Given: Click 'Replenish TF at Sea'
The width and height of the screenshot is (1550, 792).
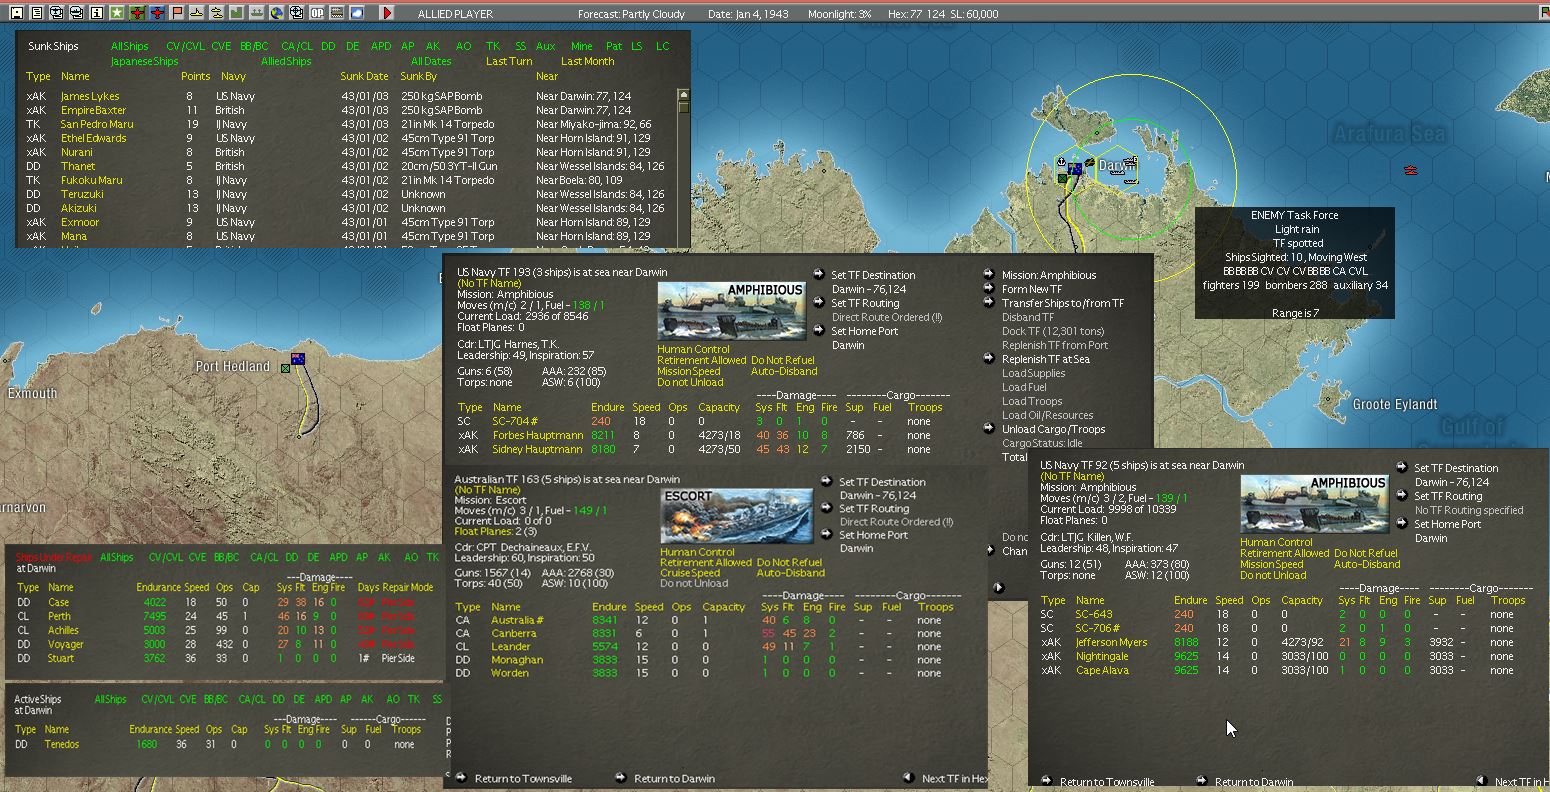Looking at the screenshot, I should click(1046, 359).
